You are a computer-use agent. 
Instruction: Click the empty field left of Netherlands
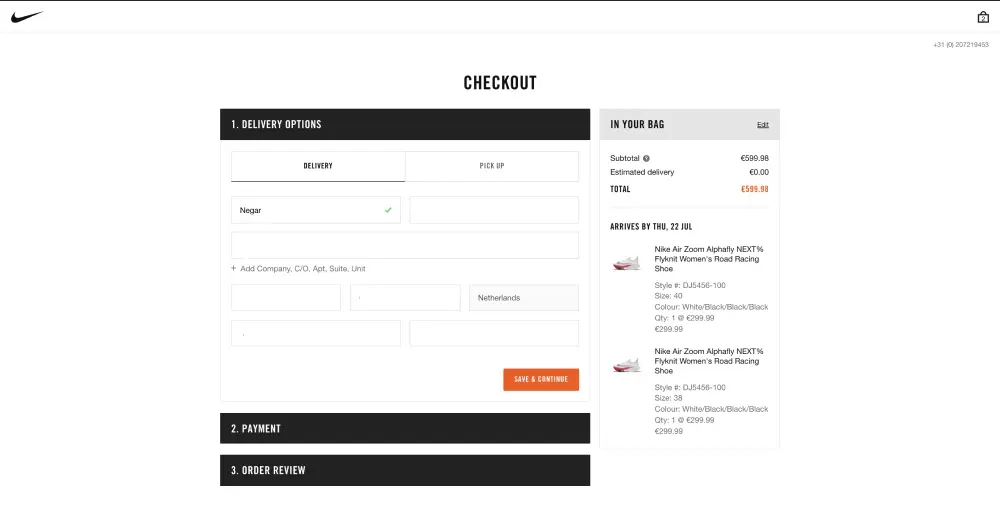point(405,297)
